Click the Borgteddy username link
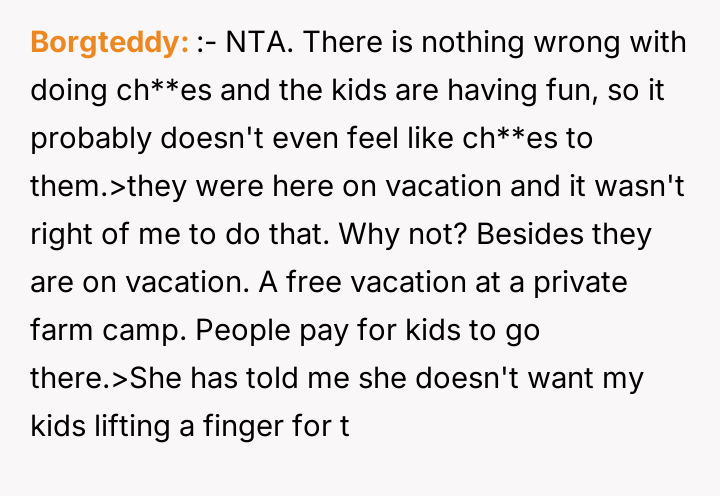Screen dimensions: 720x496 (x=110, y=43)
